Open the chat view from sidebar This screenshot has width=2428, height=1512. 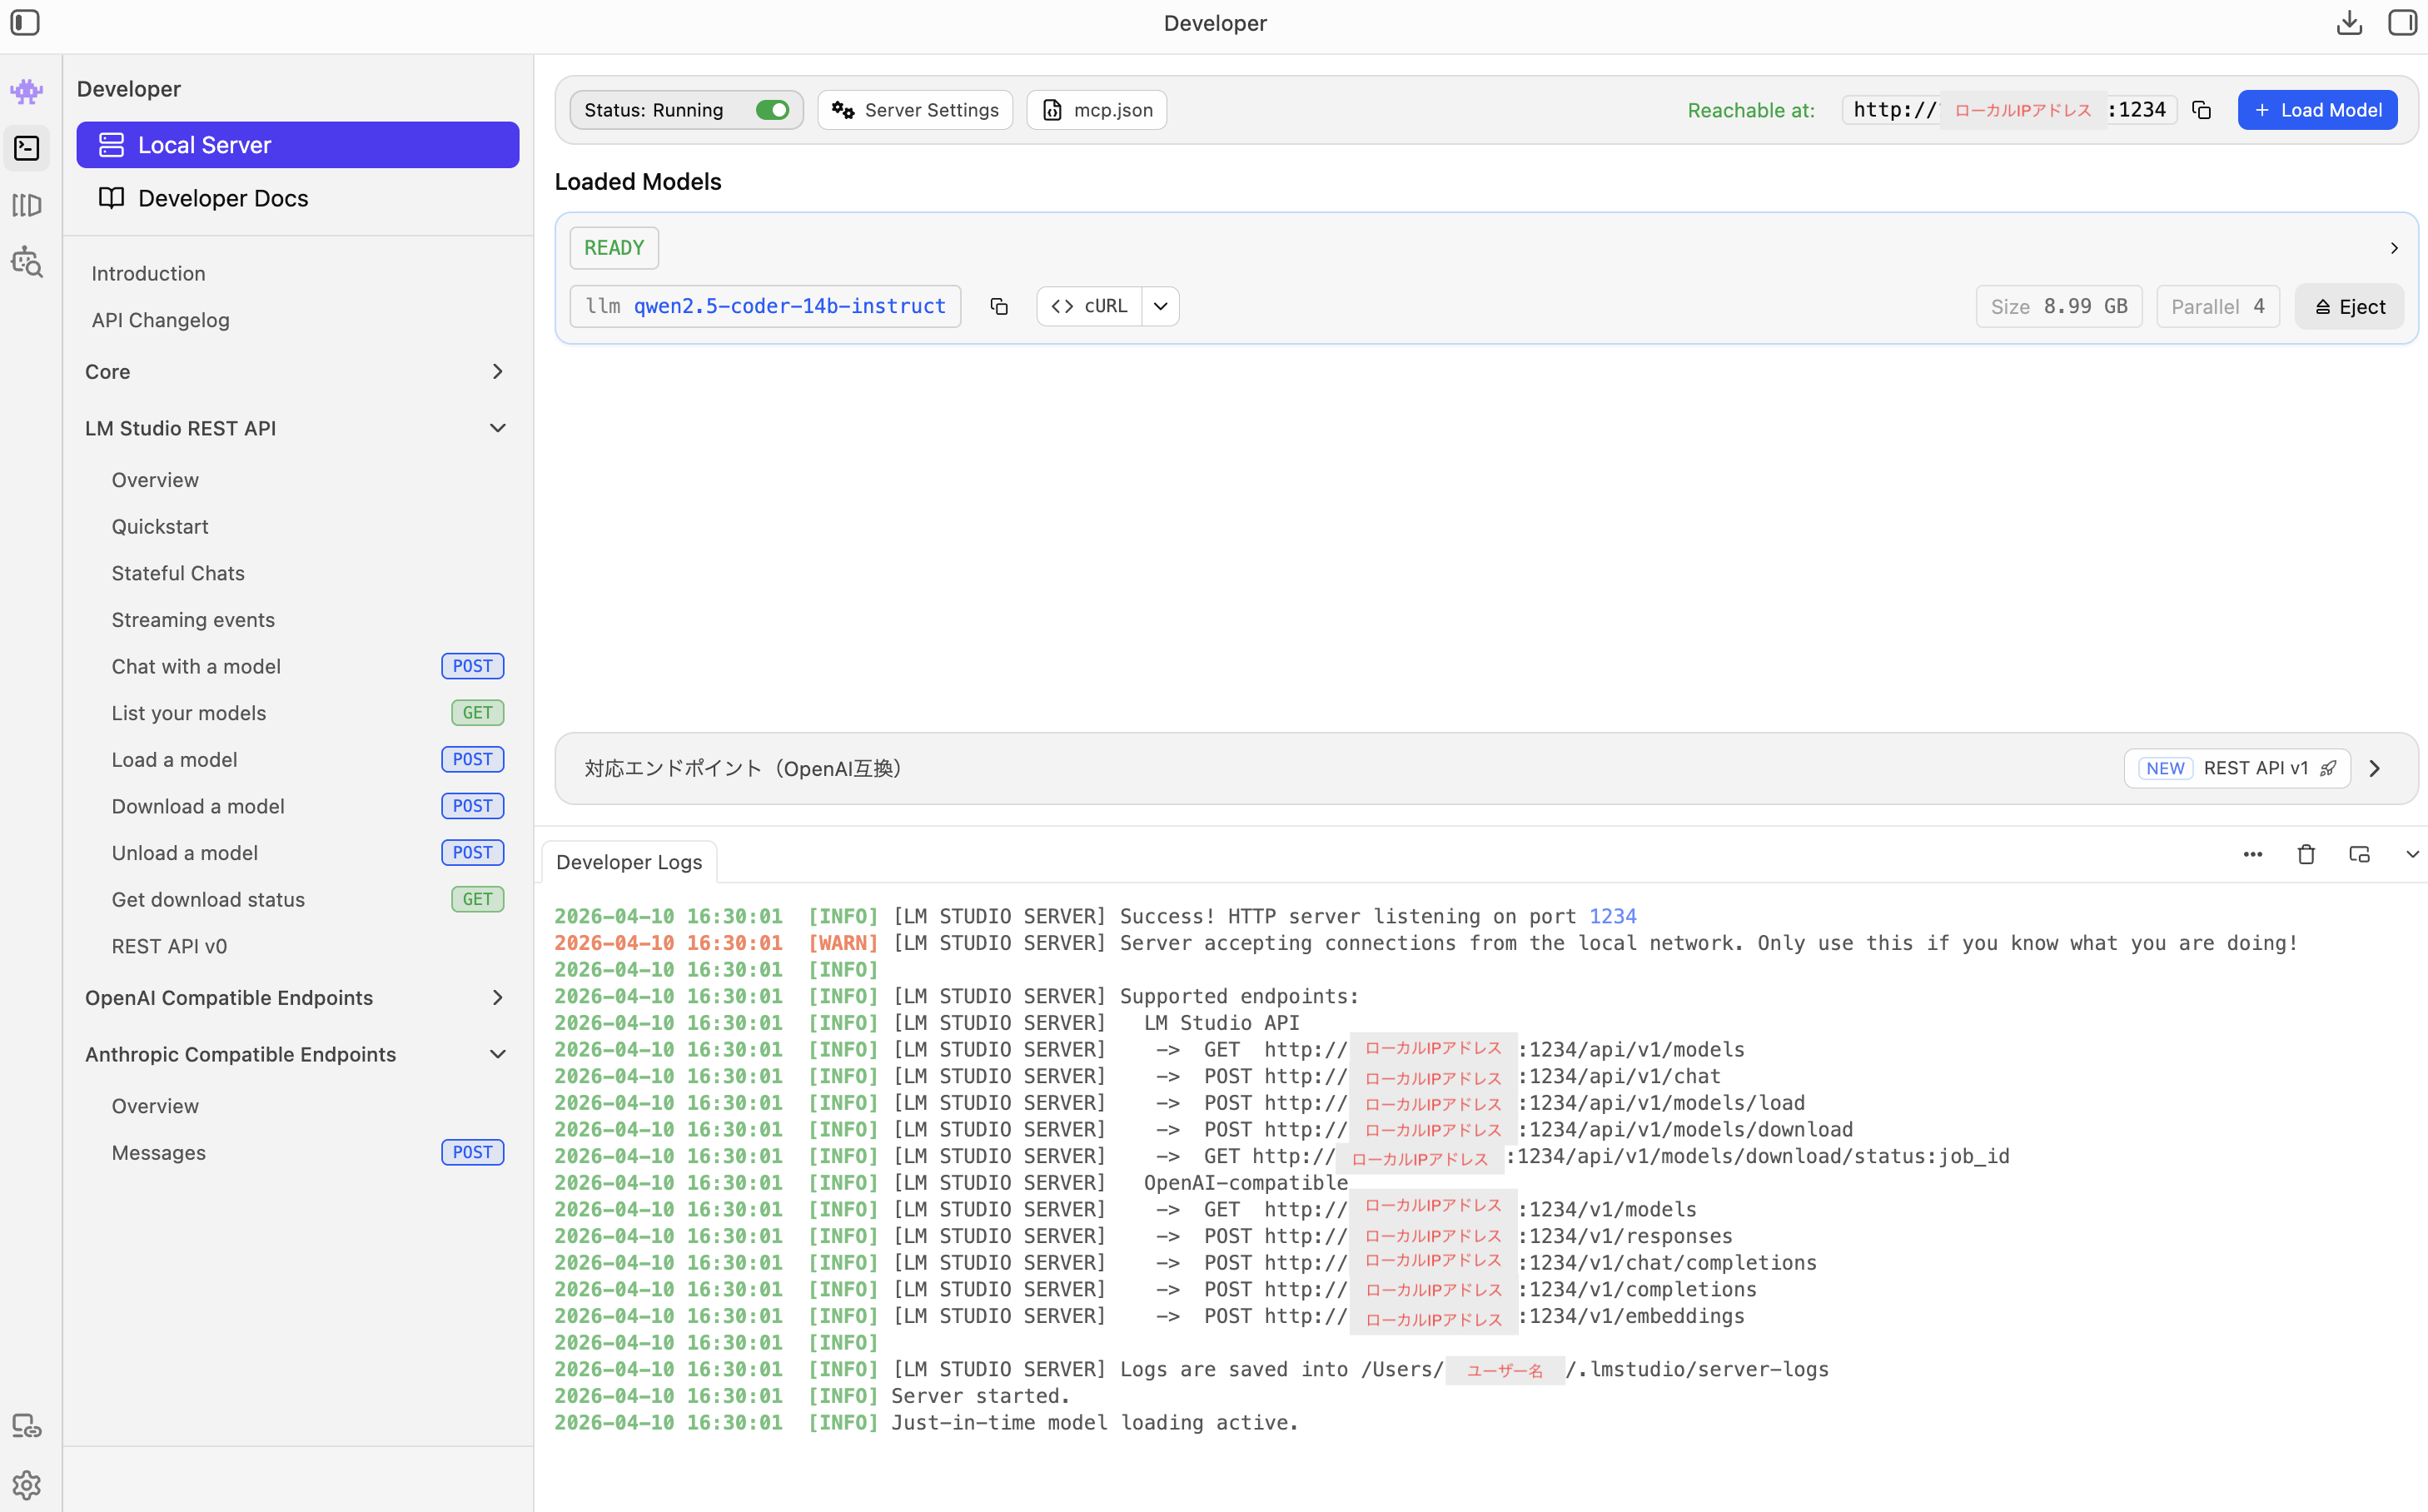(x=27, y=92)
